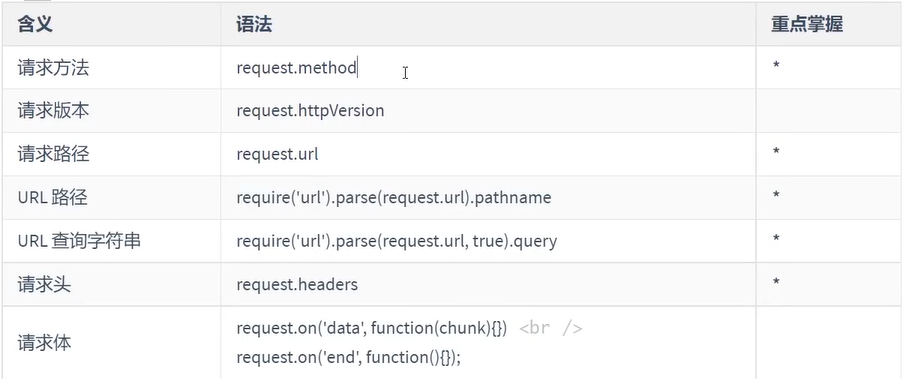Click the 请求头 row label
Screen dimensions: 904x379
coord(44,284)
